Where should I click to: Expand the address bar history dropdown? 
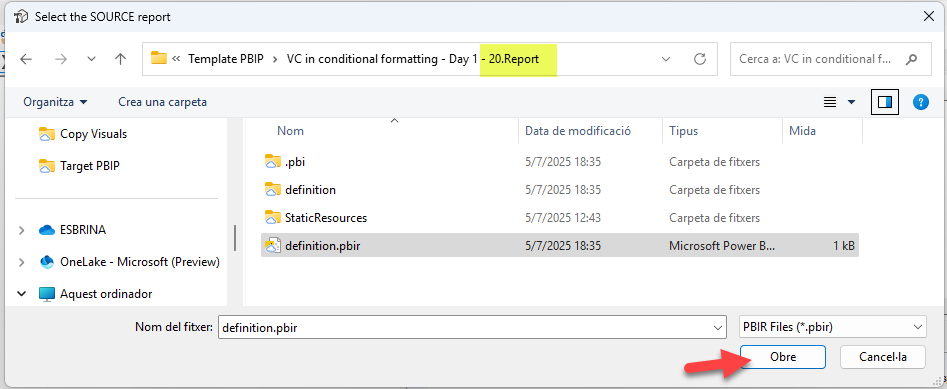point(666,59)
